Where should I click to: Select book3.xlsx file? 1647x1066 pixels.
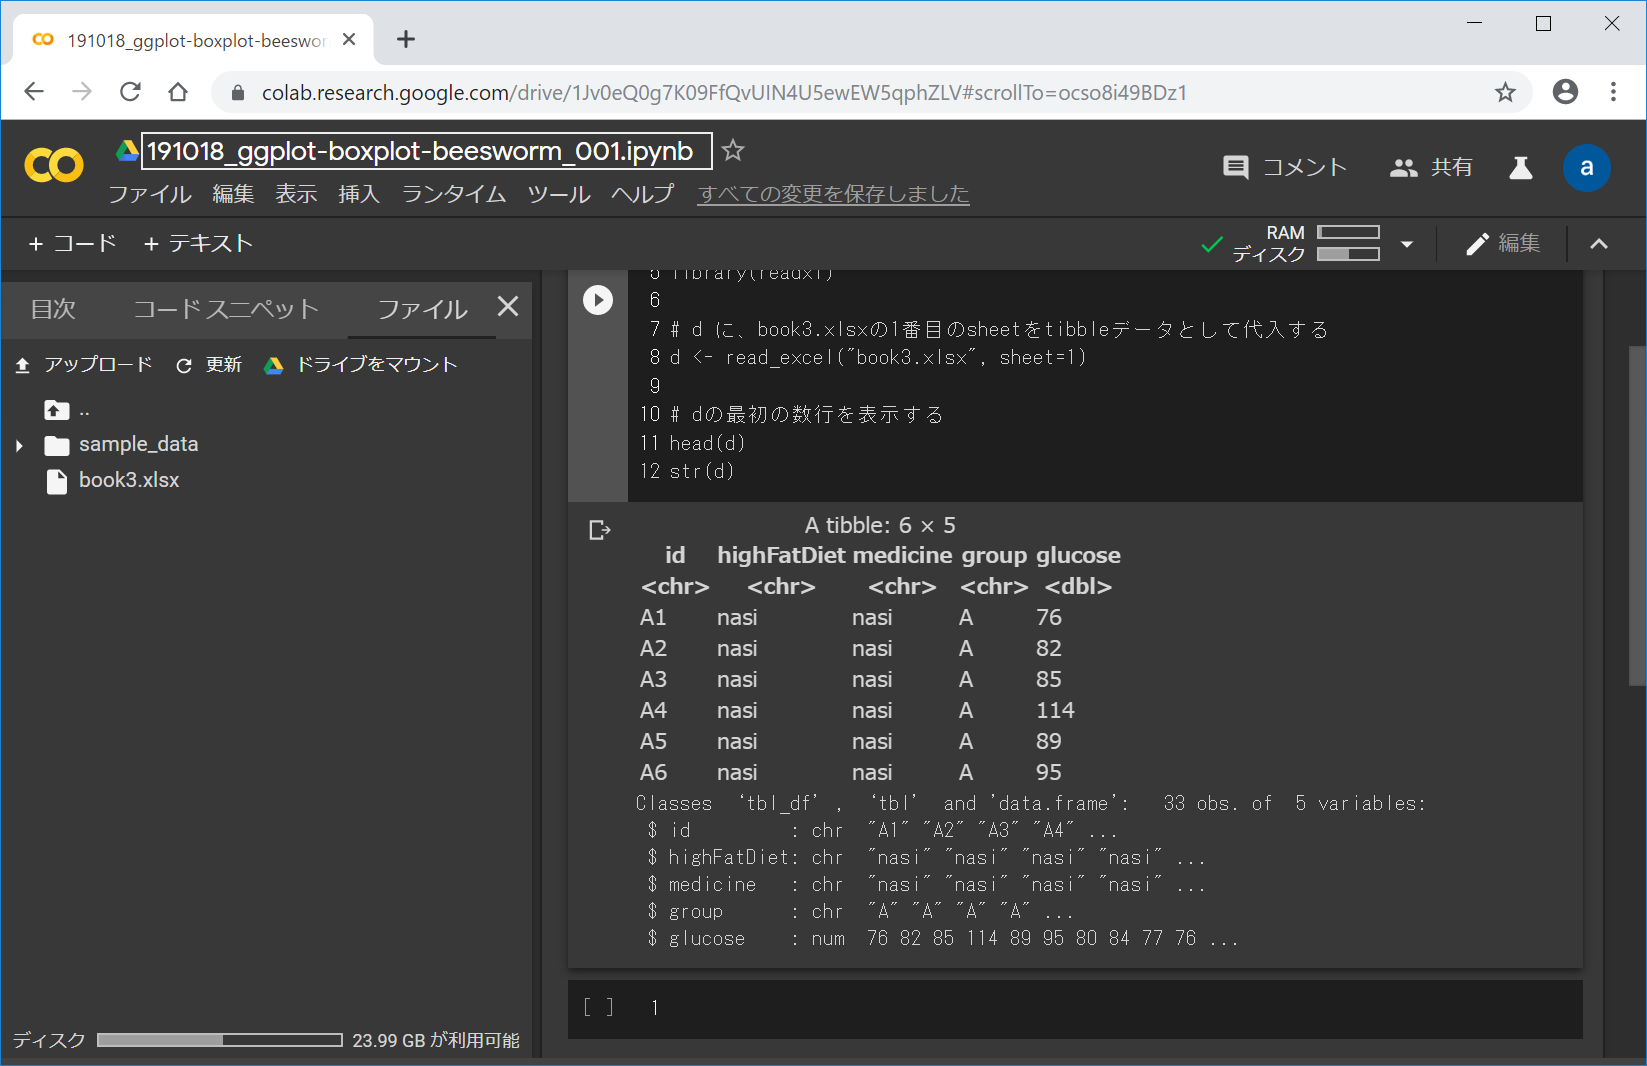(x=128, y=481)
